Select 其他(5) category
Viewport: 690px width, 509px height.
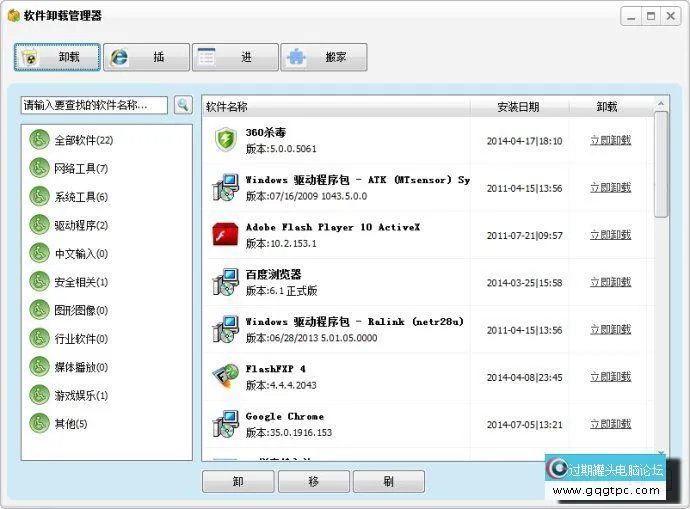pos(71,424)
